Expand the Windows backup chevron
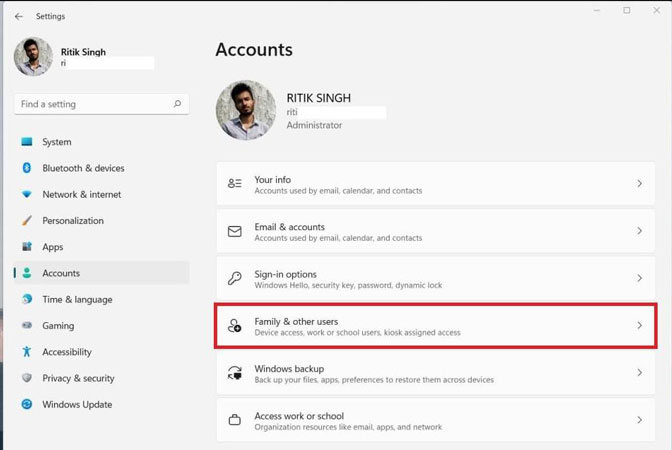This screenshot has height=450, width=672. (x=639, y=373)
